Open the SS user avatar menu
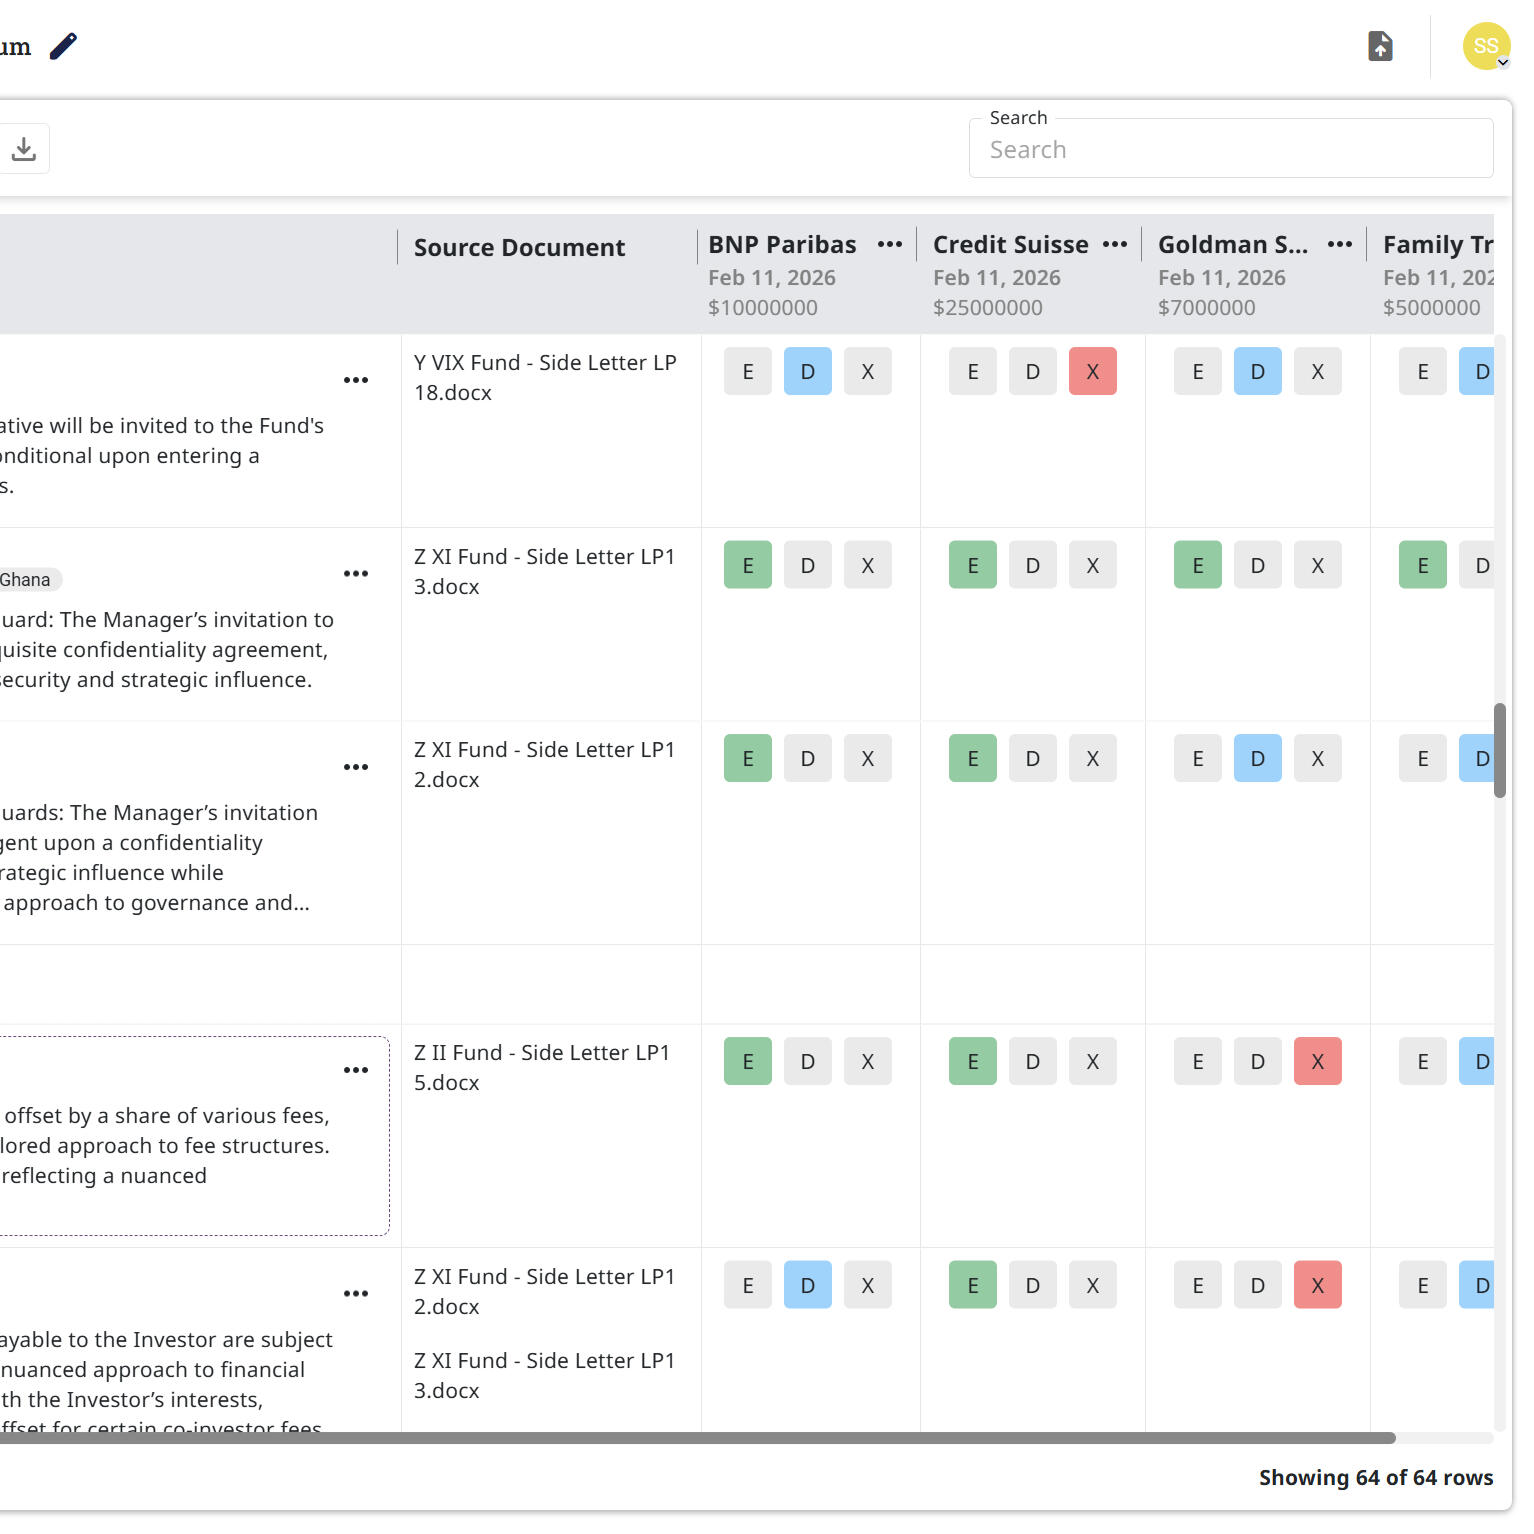Viewport: 1534px width, 1534px height. pyautogui.click(x=1486, y=46)
